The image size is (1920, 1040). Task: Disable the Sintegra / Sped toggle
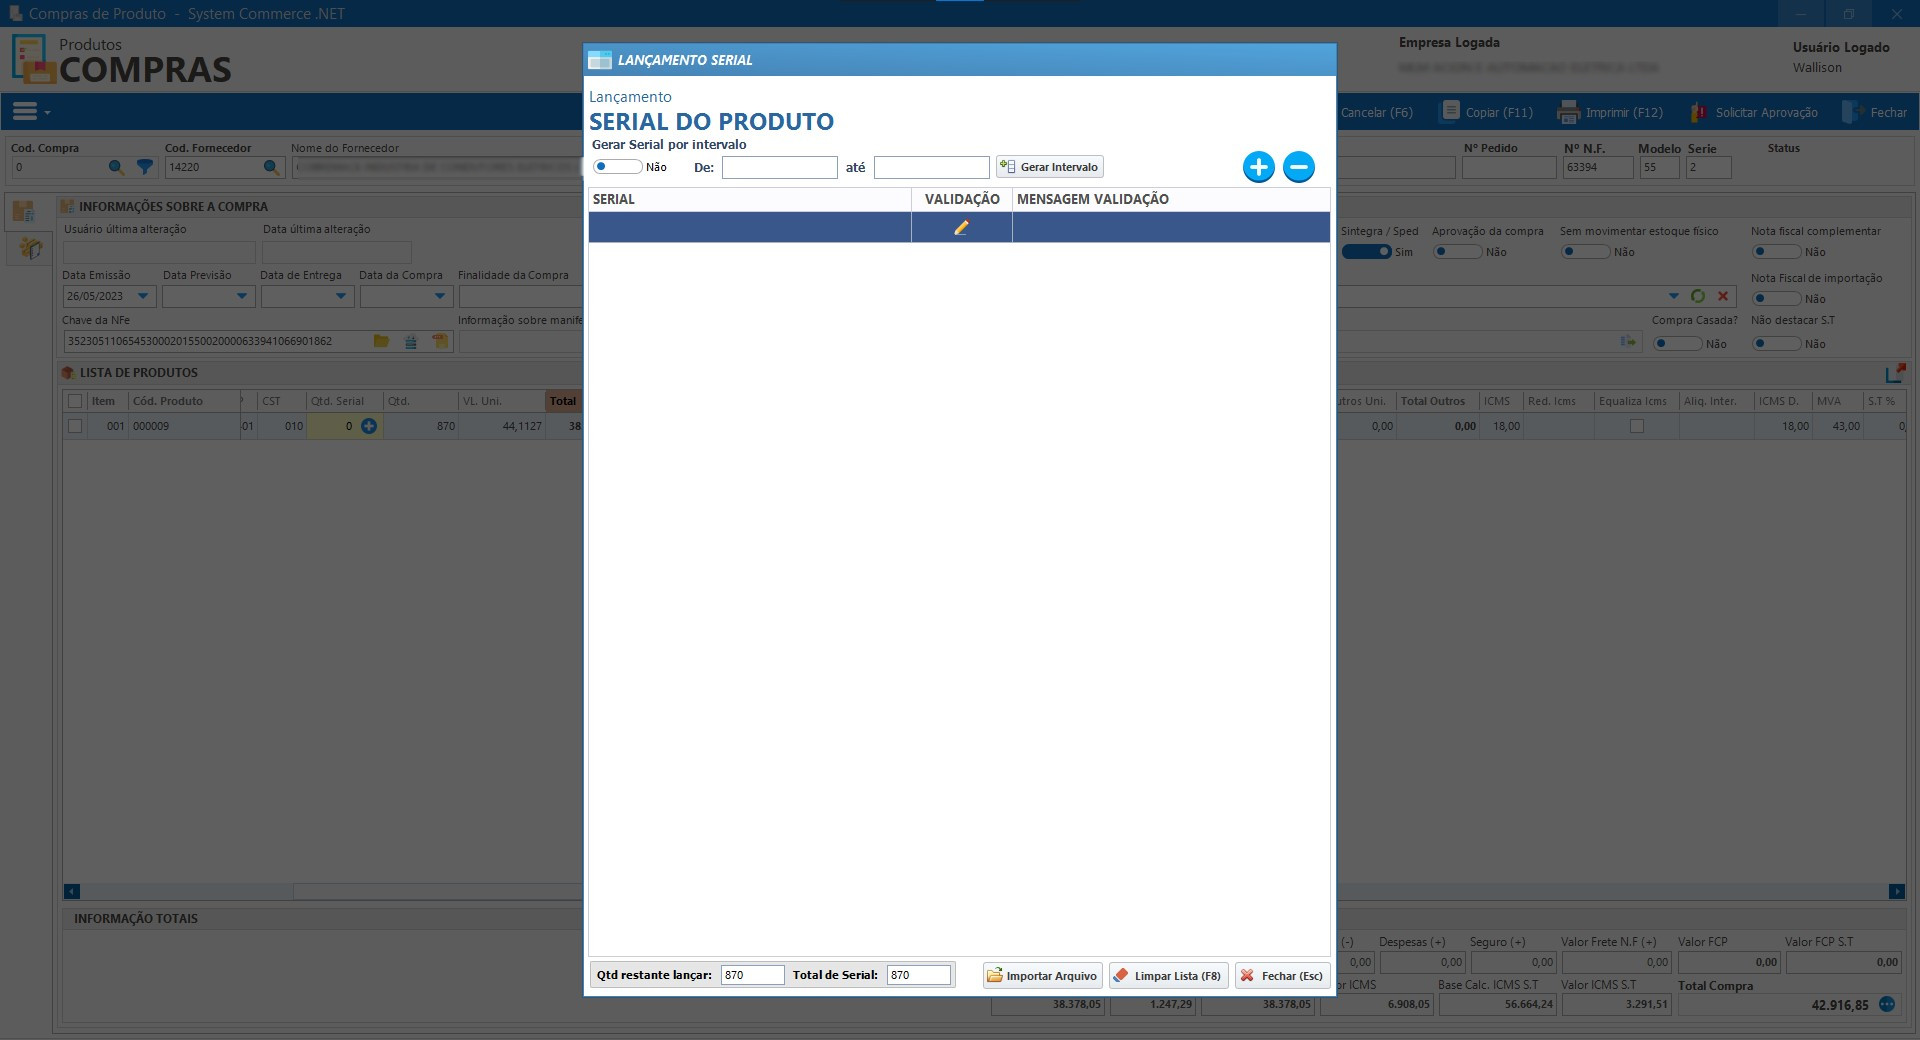pyautogui.click(x=1366, y=252)
